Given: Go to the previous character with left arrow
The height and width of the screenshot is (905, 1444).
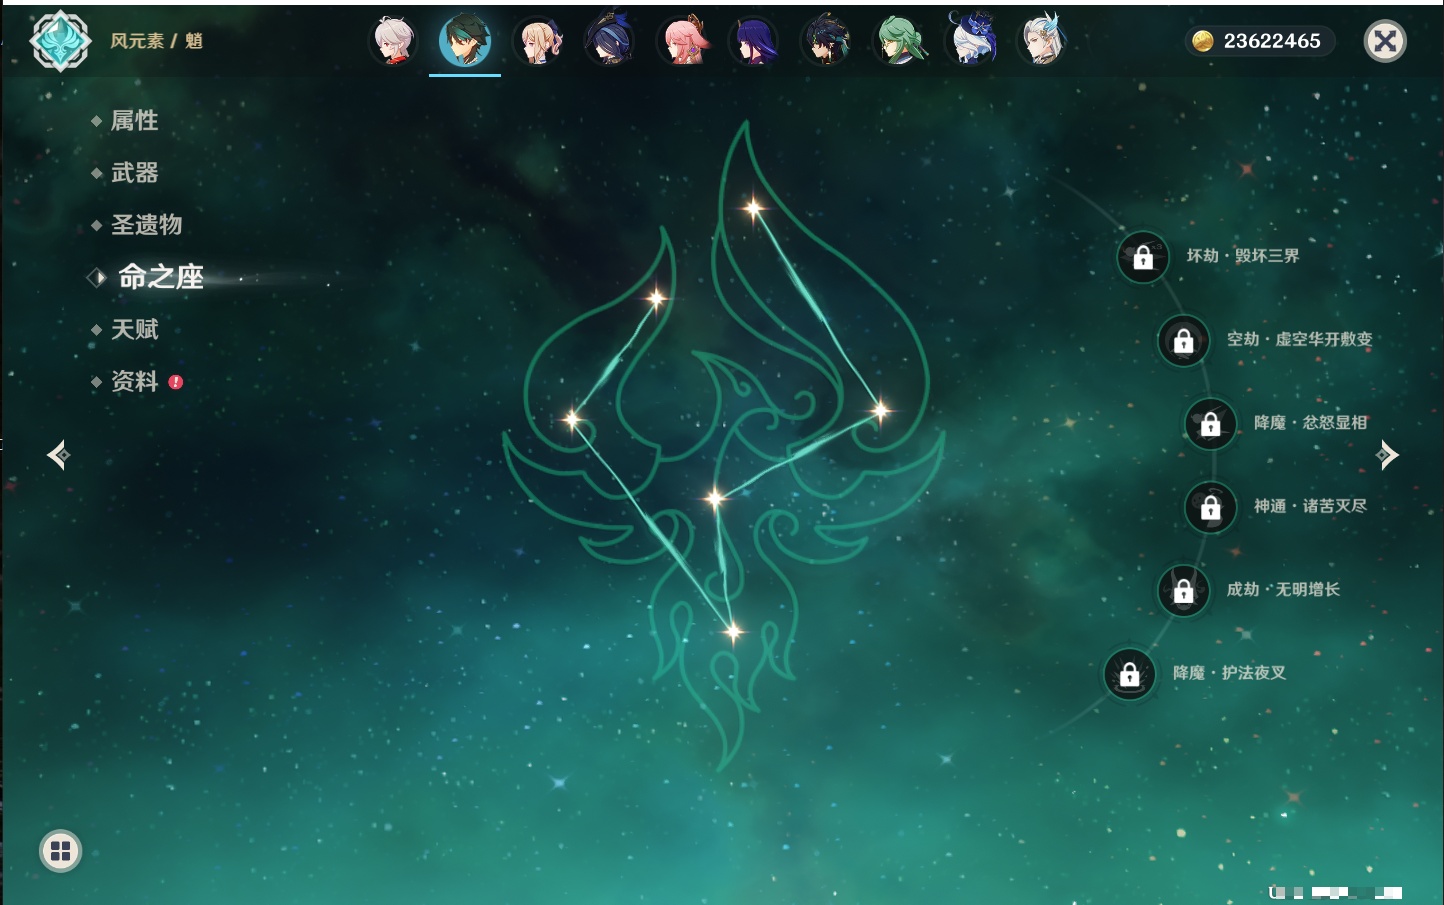Looking at the screenshot, I should pos(58,455).
